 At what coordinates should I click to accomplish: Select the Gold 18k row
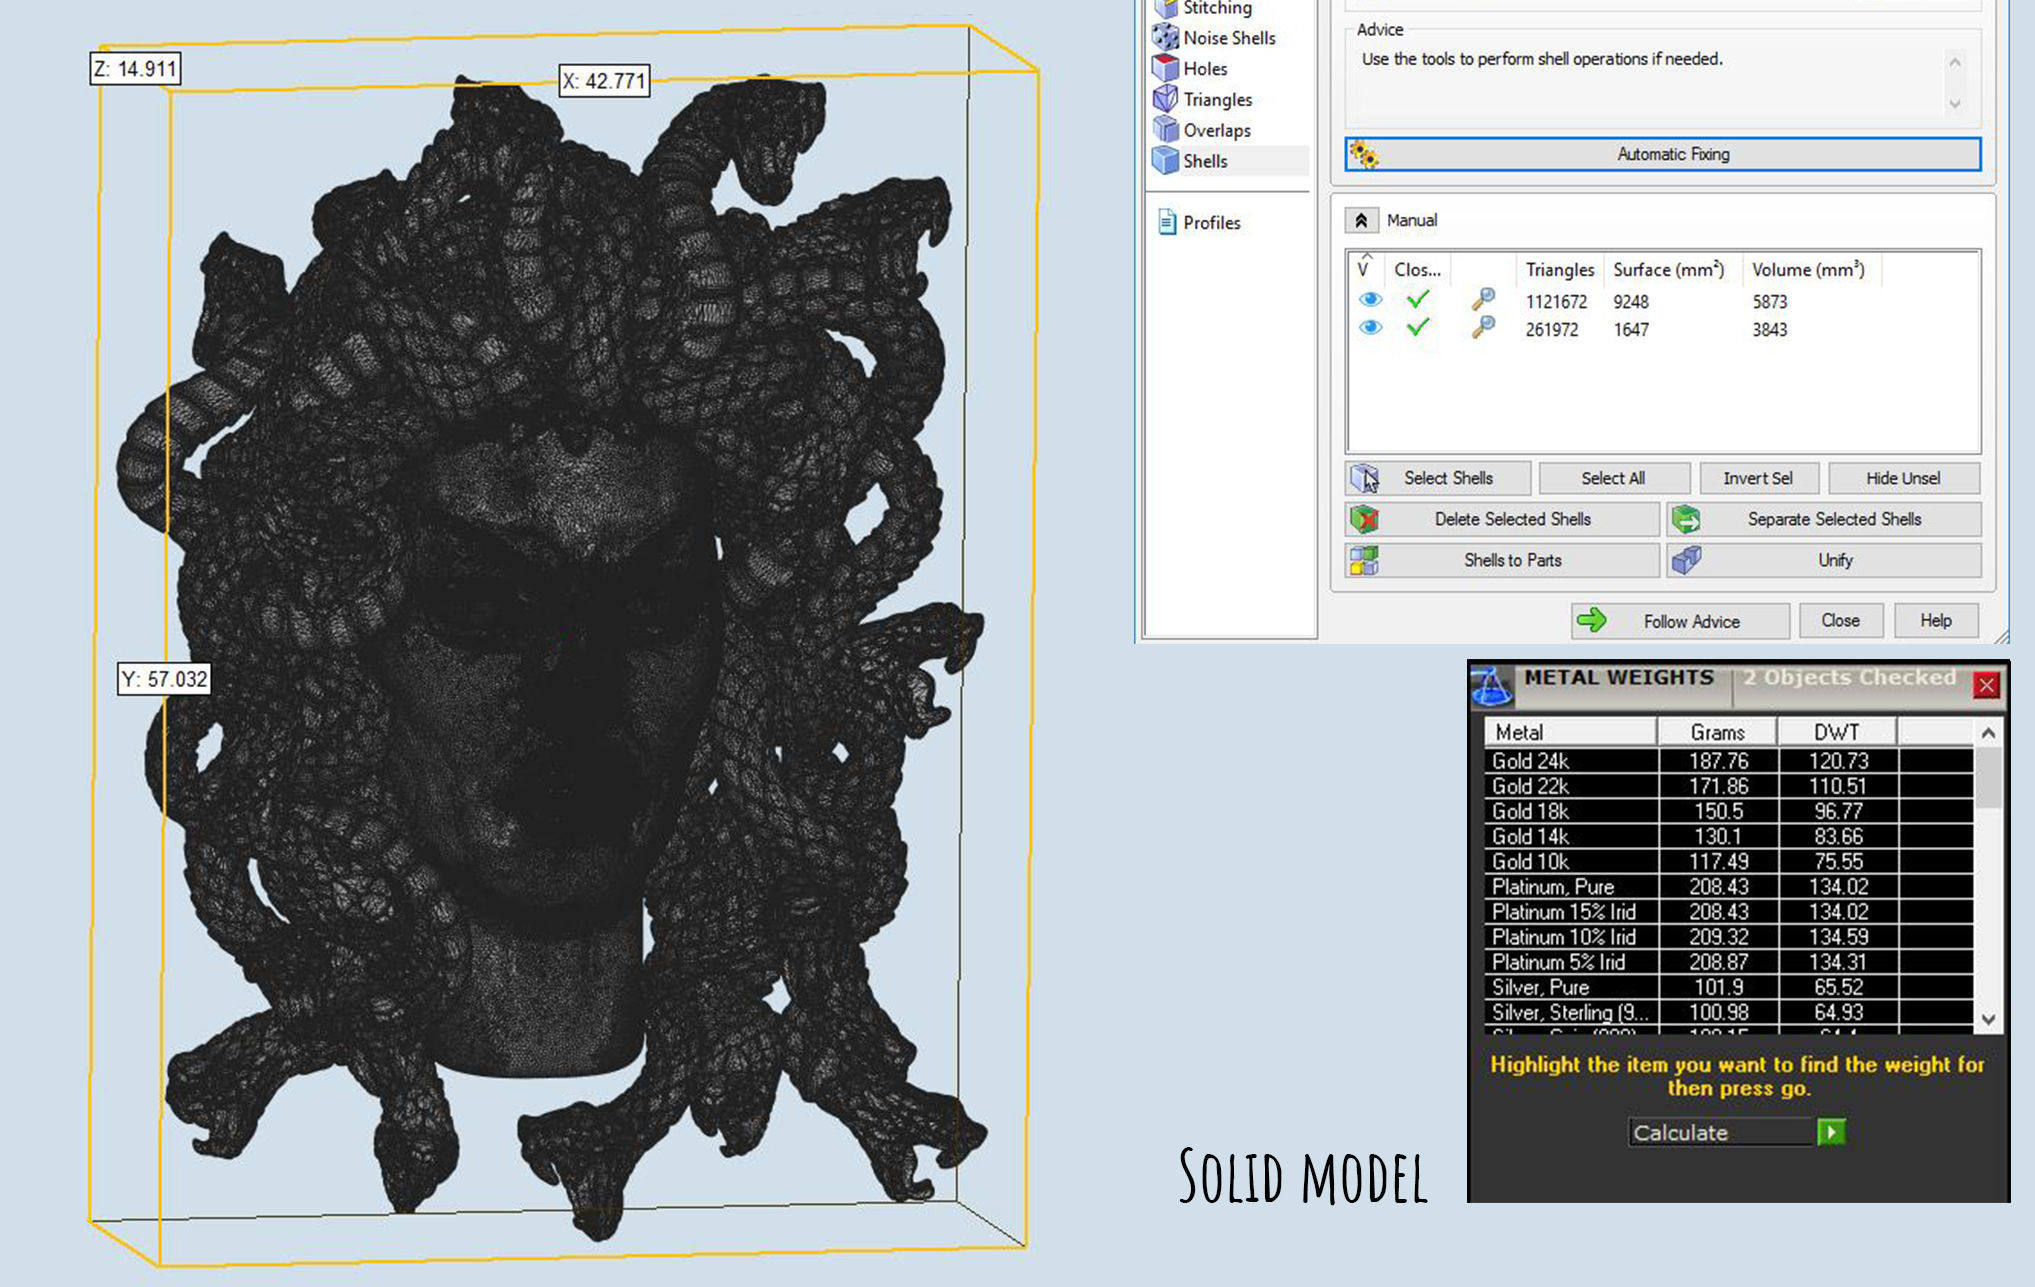coord(1729,811)
